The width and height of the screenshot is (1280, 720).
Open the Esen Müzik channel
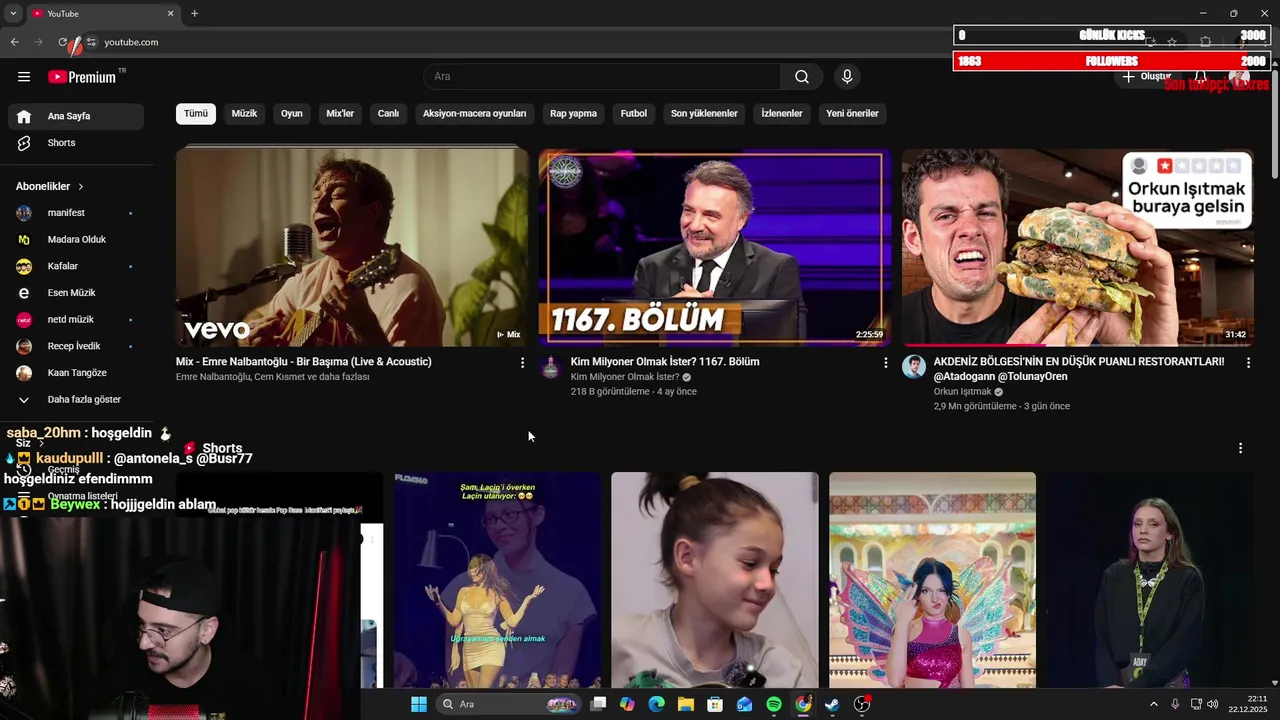[x=76, y=293]
